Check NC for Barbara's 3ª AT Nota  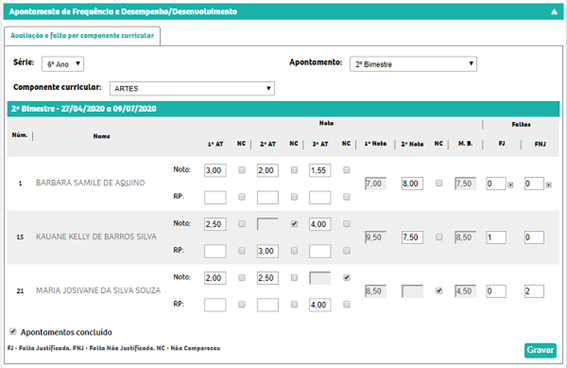click(346, 170)
